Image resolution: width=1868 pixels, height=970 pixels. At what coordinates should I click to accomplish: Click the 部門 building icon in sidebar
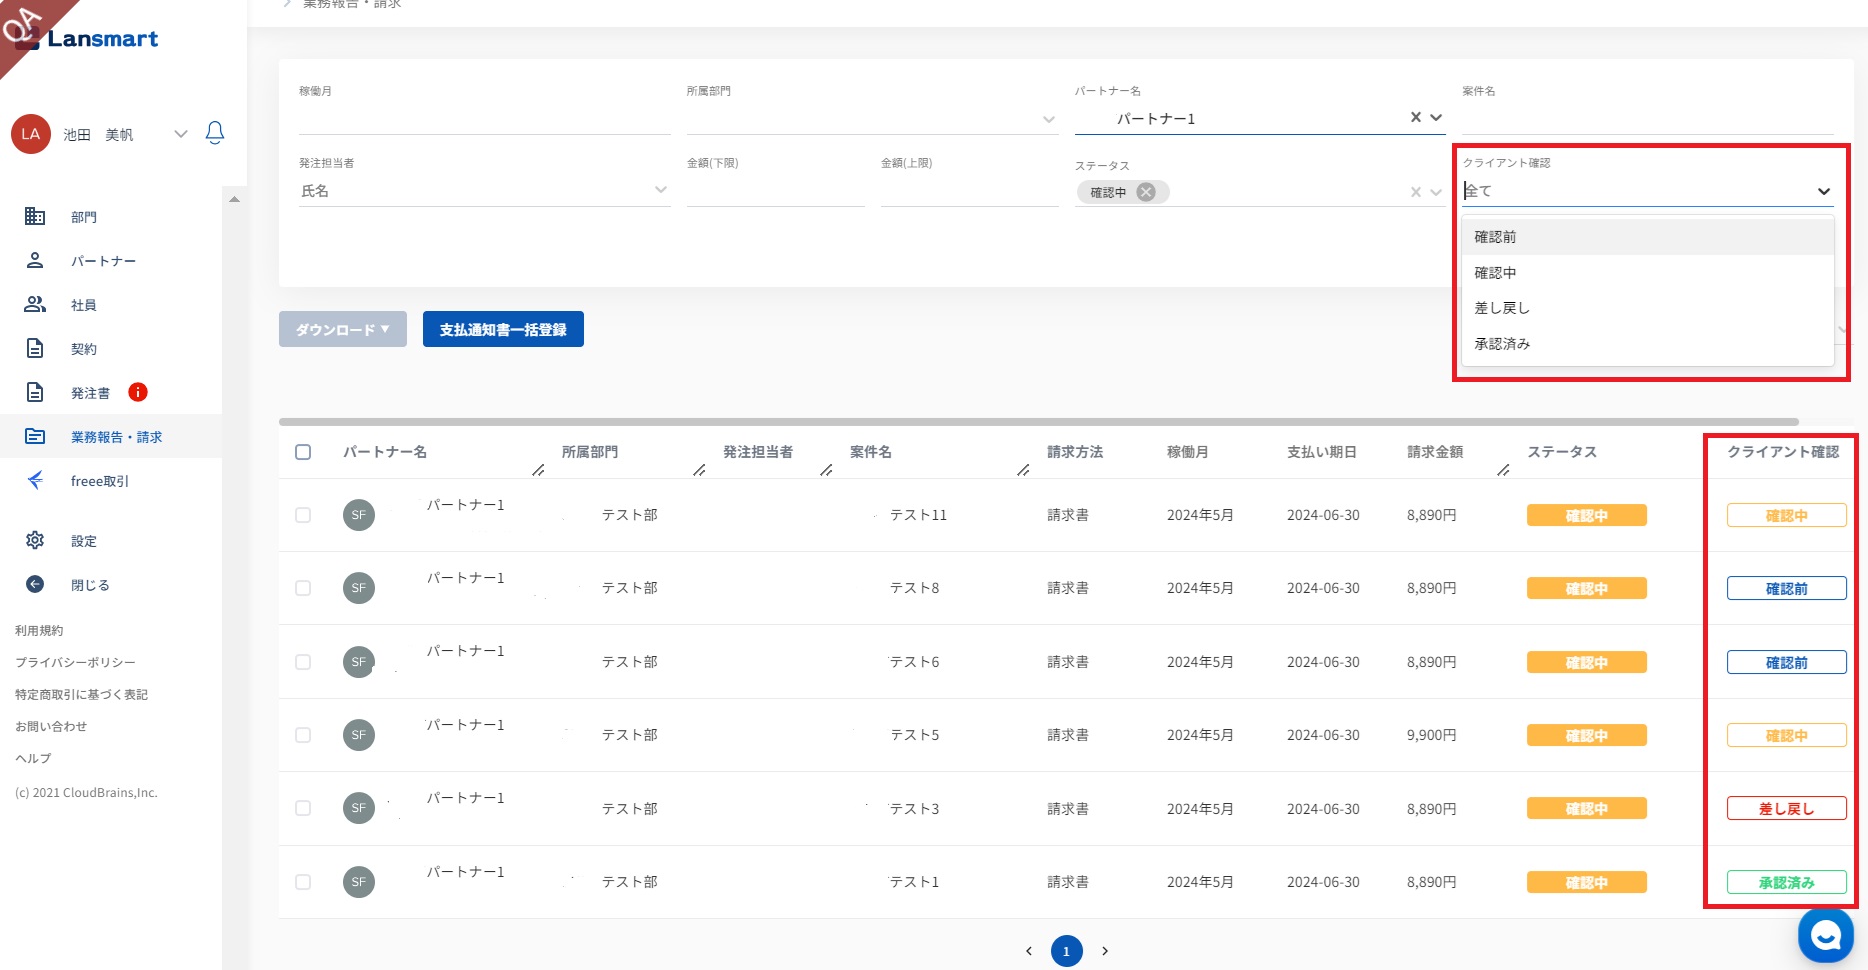tap(35, 216)
